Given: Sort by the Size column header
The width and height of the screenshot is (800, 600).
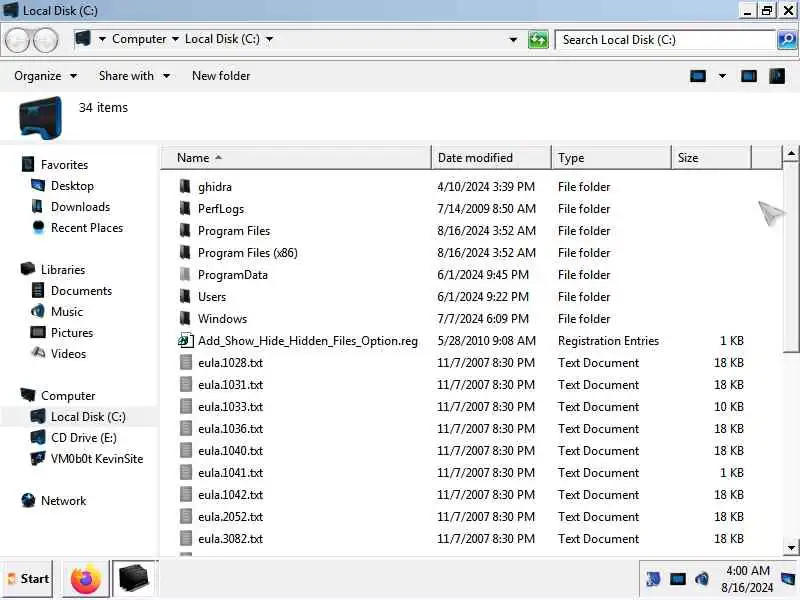Looking at the screenshot, I should [711, 158].
